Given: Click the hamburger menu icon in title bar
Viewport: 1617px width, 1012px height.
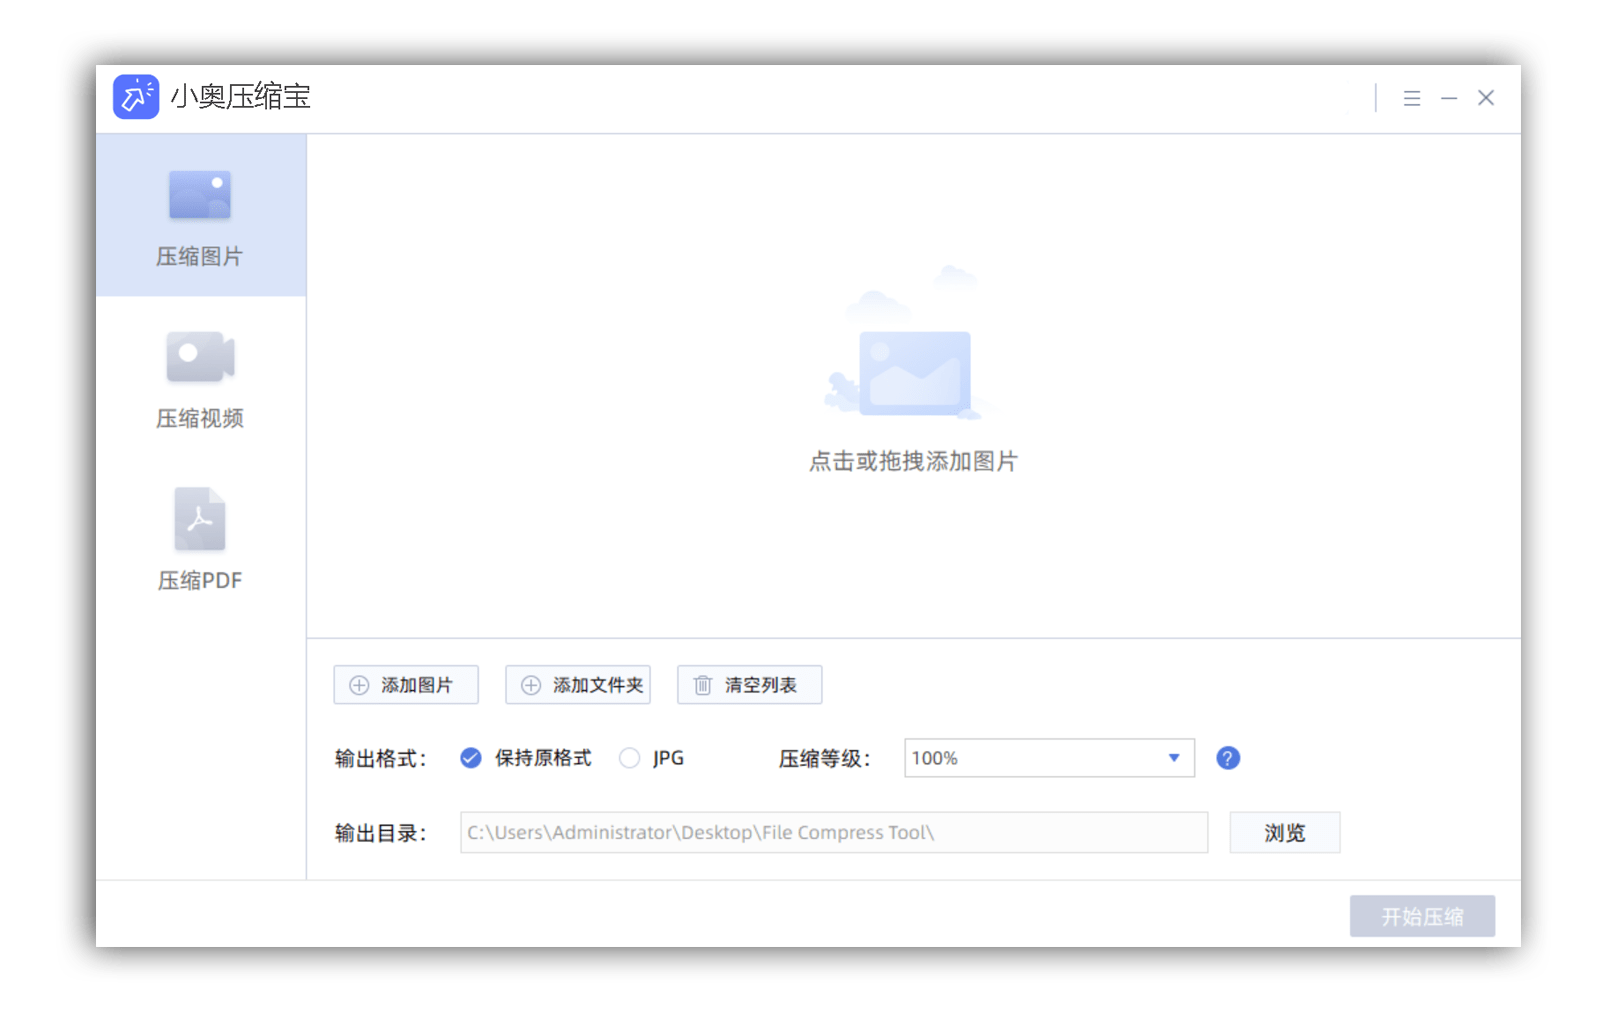Looking at the screenshot, I should [x=1411, y=98].
